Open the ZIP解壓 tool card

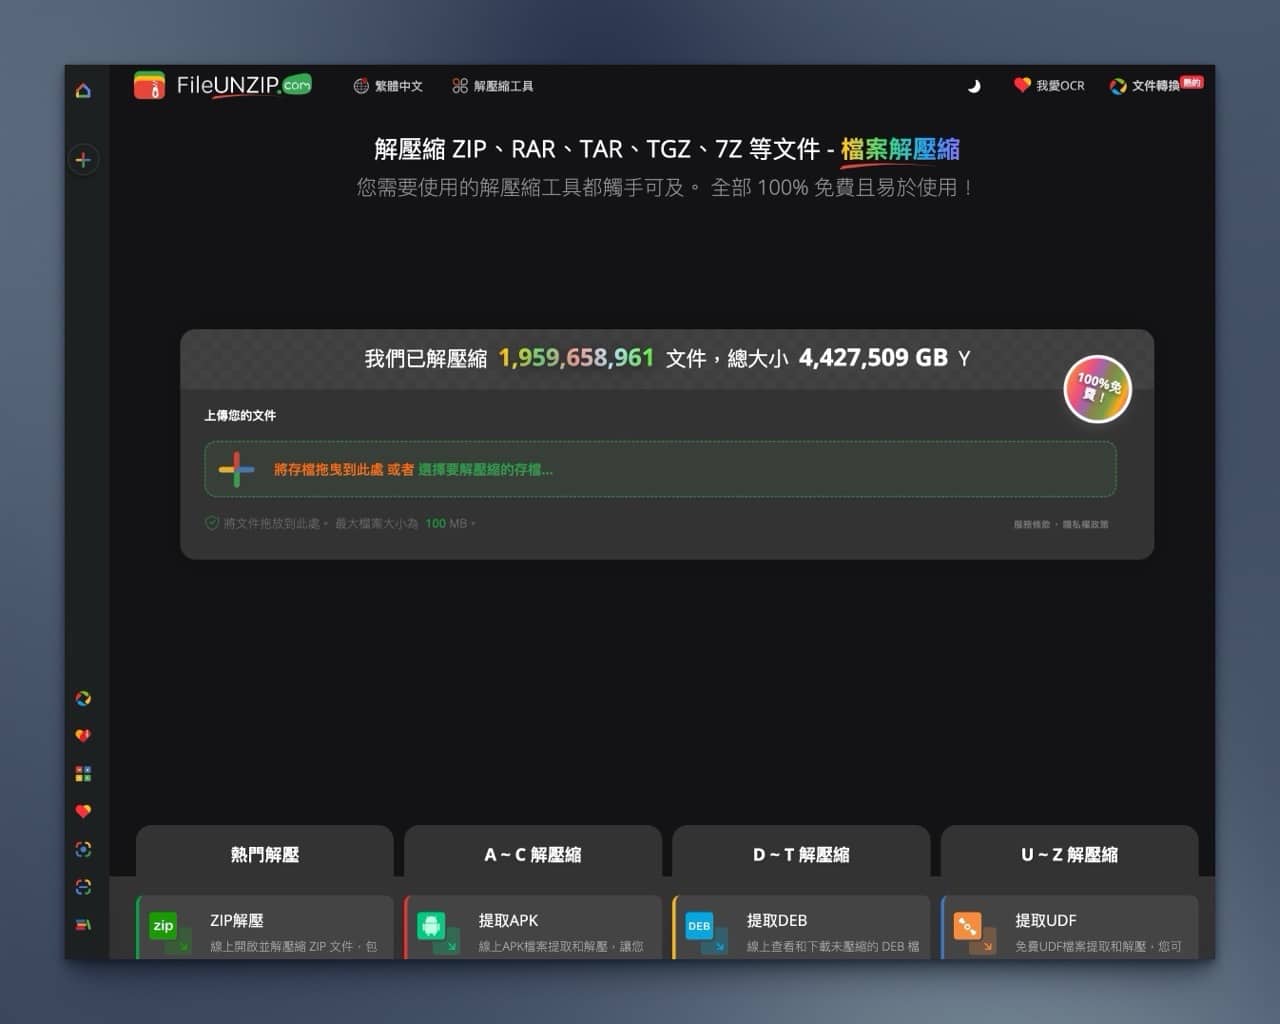pyautogui.click(x=265, y=928)
